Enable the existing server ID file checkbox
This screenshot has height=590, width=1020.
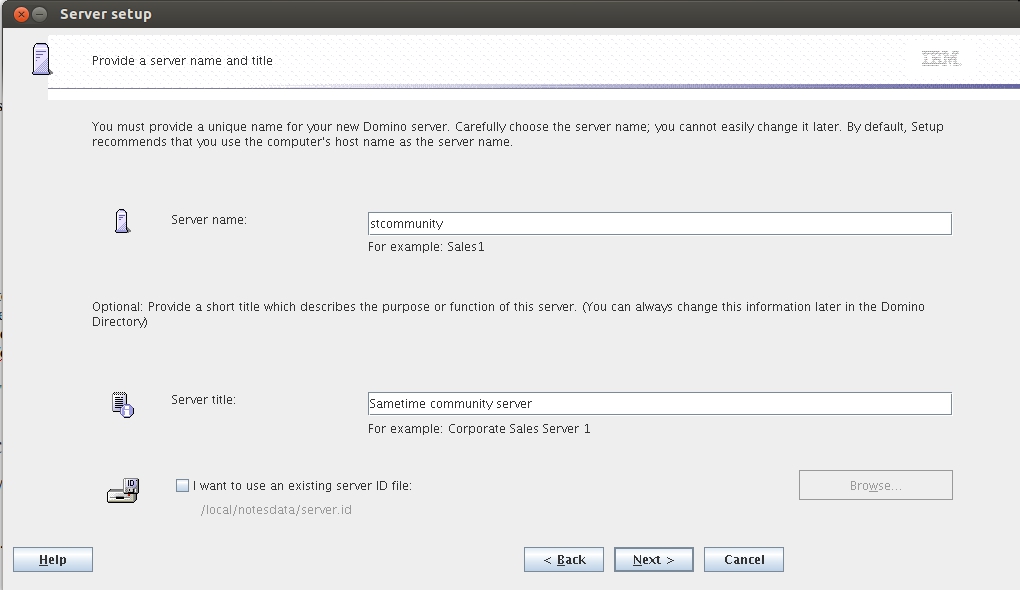click(182, 486)
